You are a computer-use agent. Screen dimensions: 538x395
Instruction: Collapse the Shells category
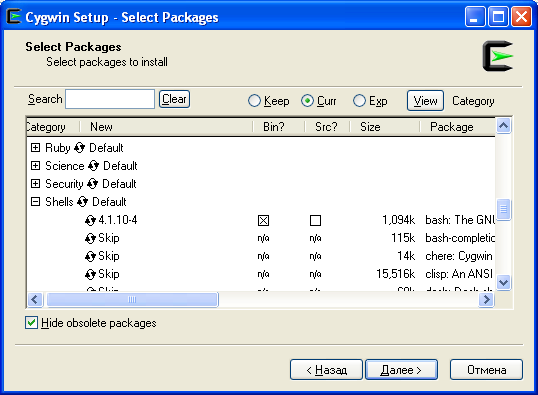point(35,201)
